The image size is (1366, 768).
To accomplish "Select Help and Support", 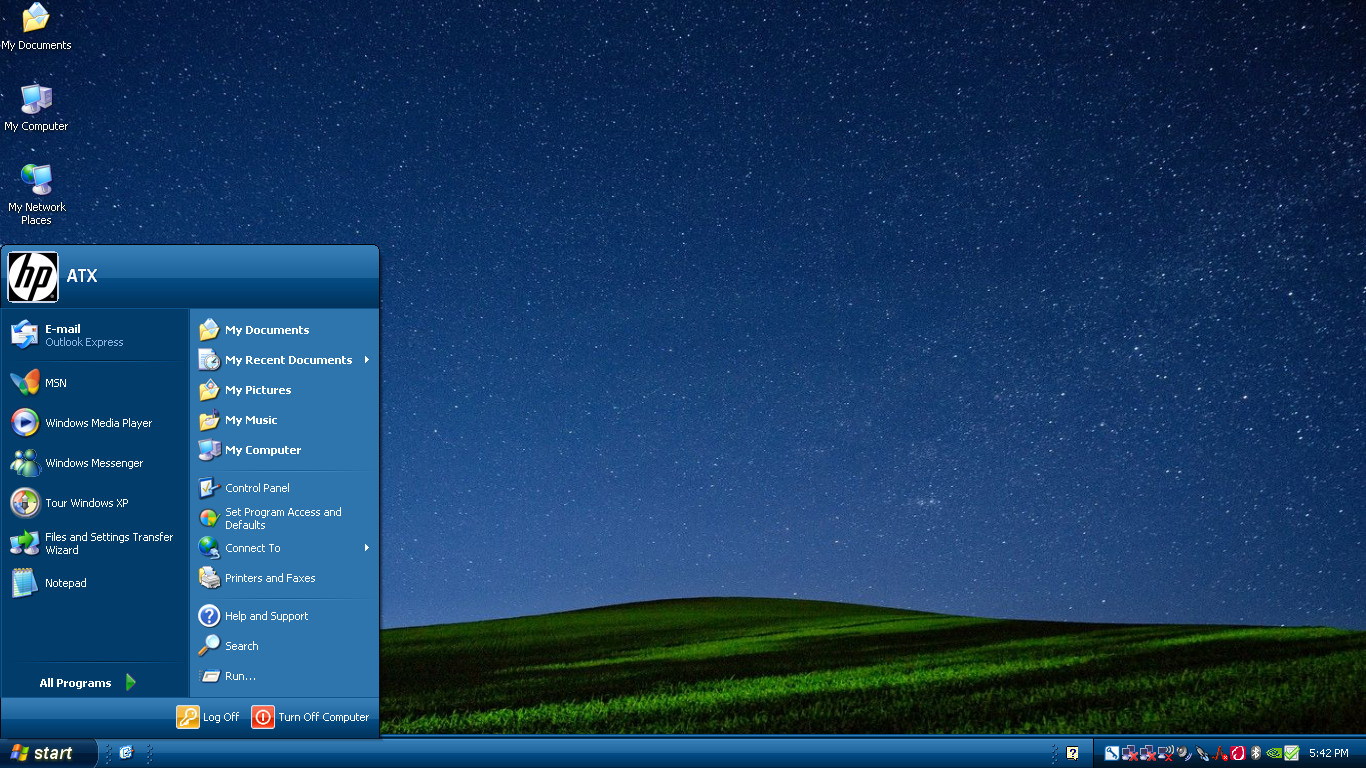I will click(285, 616).
